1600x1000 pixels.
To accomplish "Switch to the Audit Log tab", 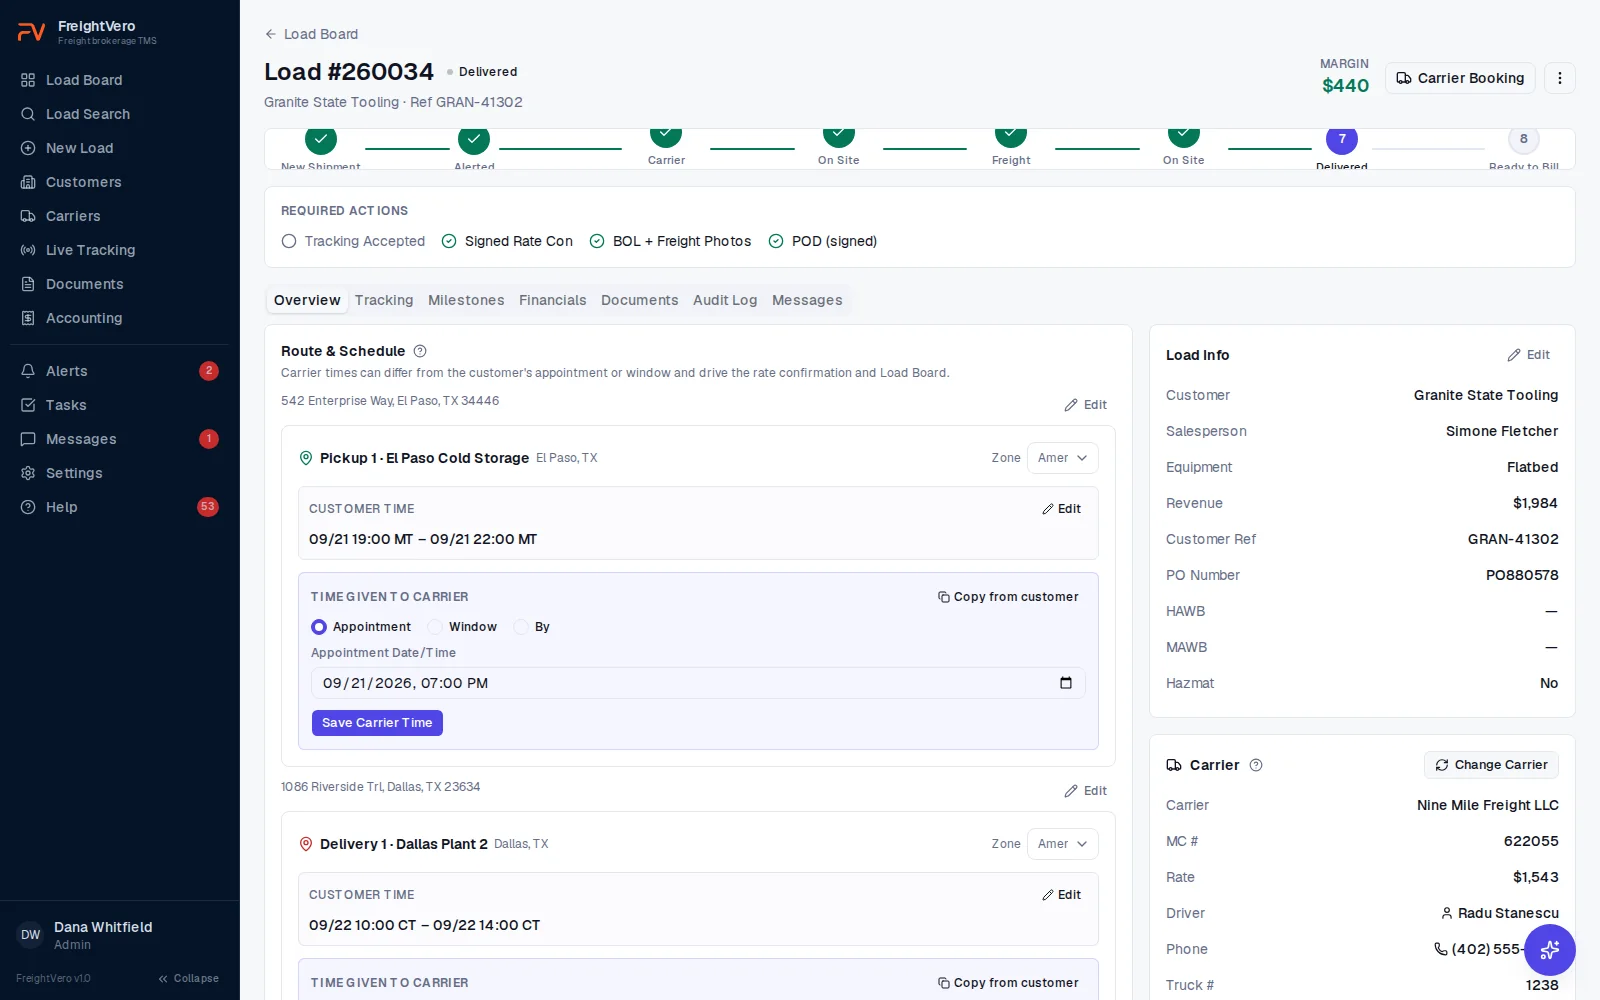I will pyautogui.click(x=725, y=300).
